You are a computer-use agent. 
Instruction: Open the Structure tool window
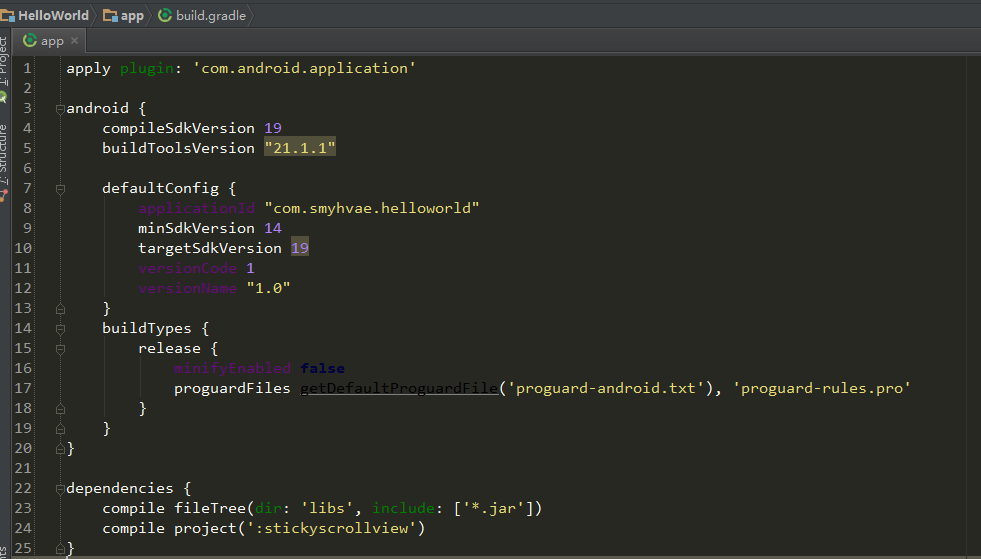pos(4,155)
